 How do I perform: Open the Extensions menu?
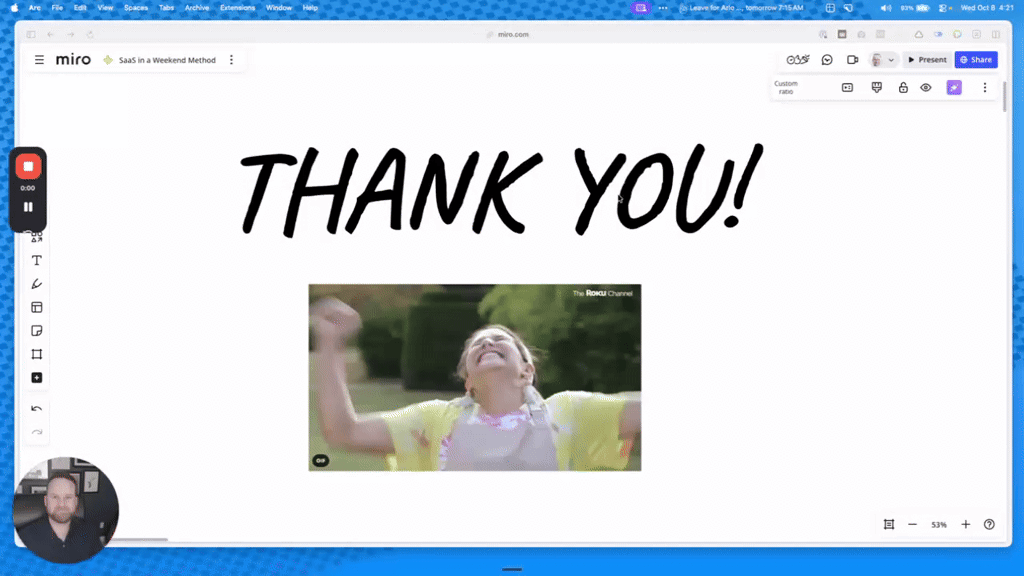click(238, 8)
